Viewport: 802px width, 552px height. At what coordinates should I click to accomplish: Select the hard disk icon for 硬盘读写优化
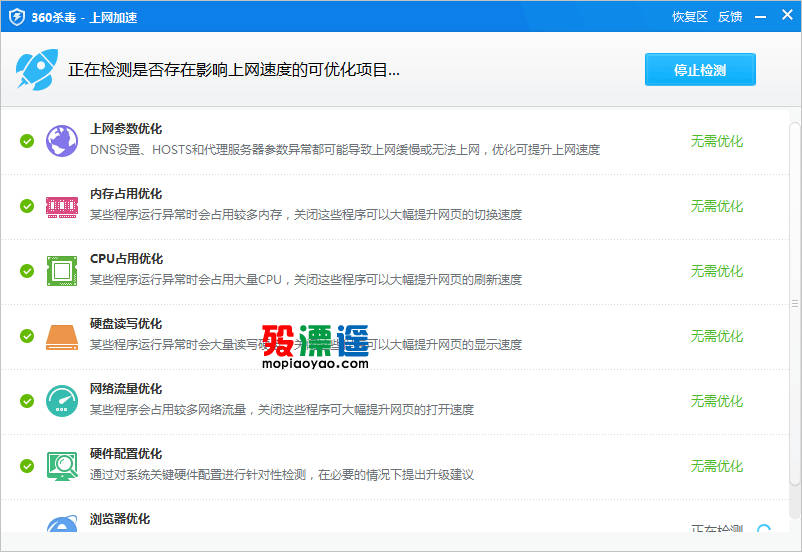click(62, 337)
